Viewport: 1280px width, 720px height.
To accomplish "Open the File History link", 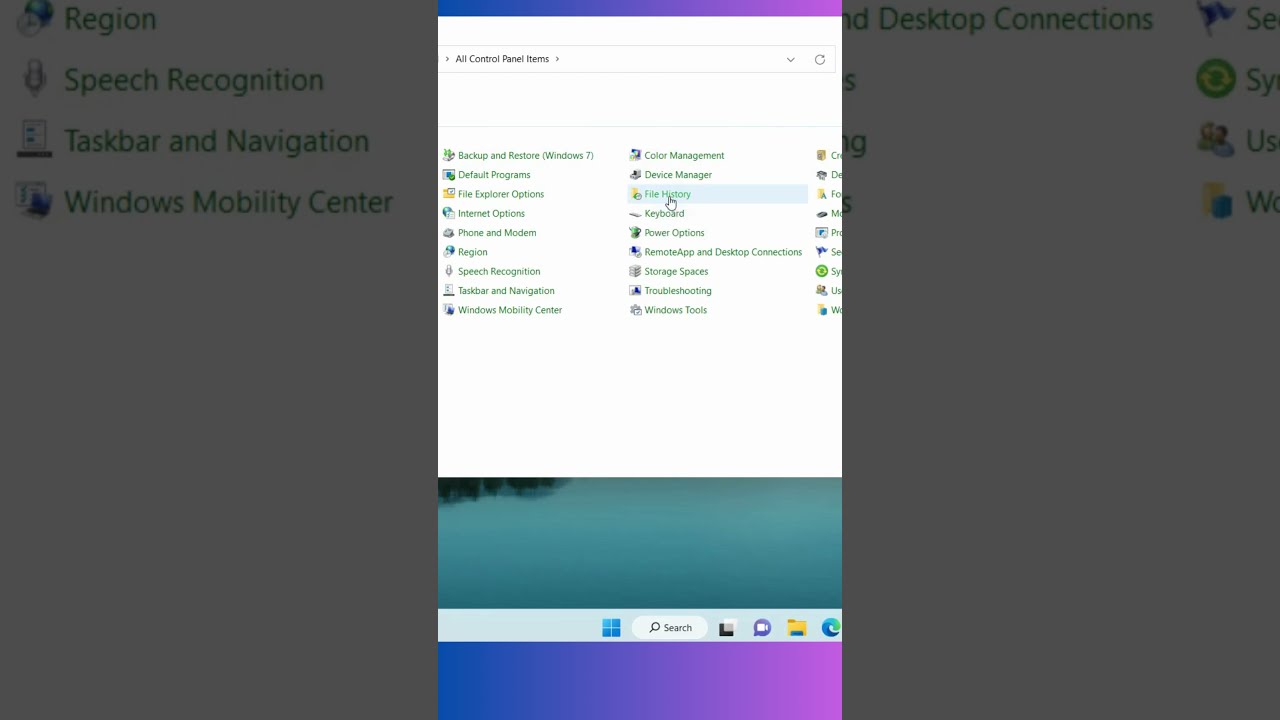I will pos(667,194).
